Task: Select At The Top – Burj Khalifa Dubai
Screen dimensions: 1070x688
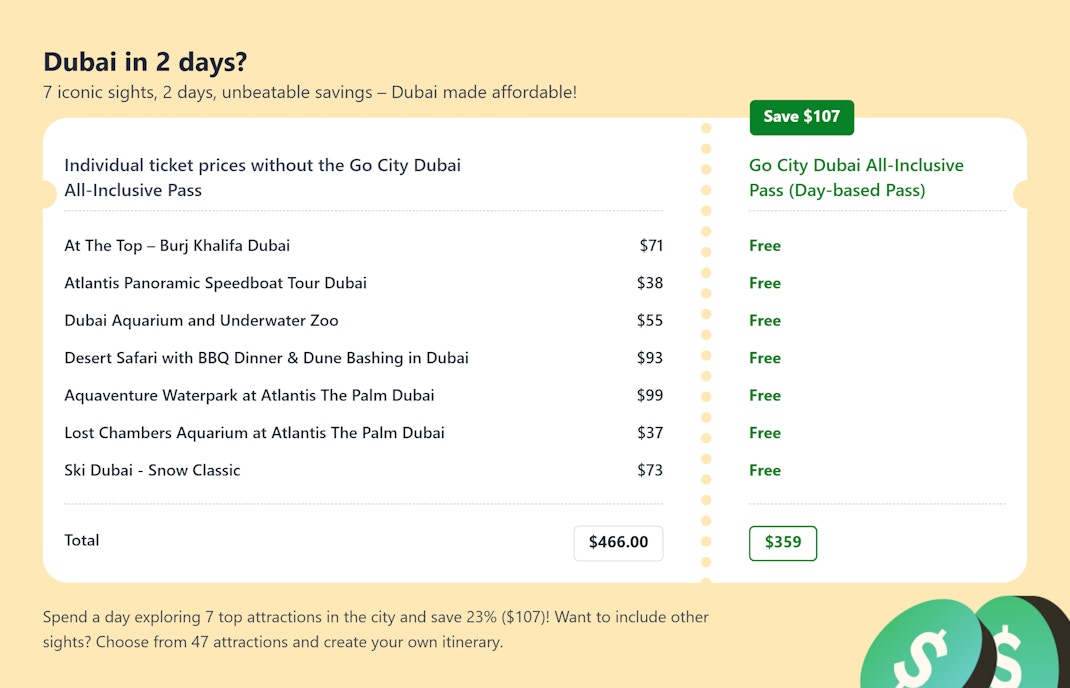Action: click(177, 246)
